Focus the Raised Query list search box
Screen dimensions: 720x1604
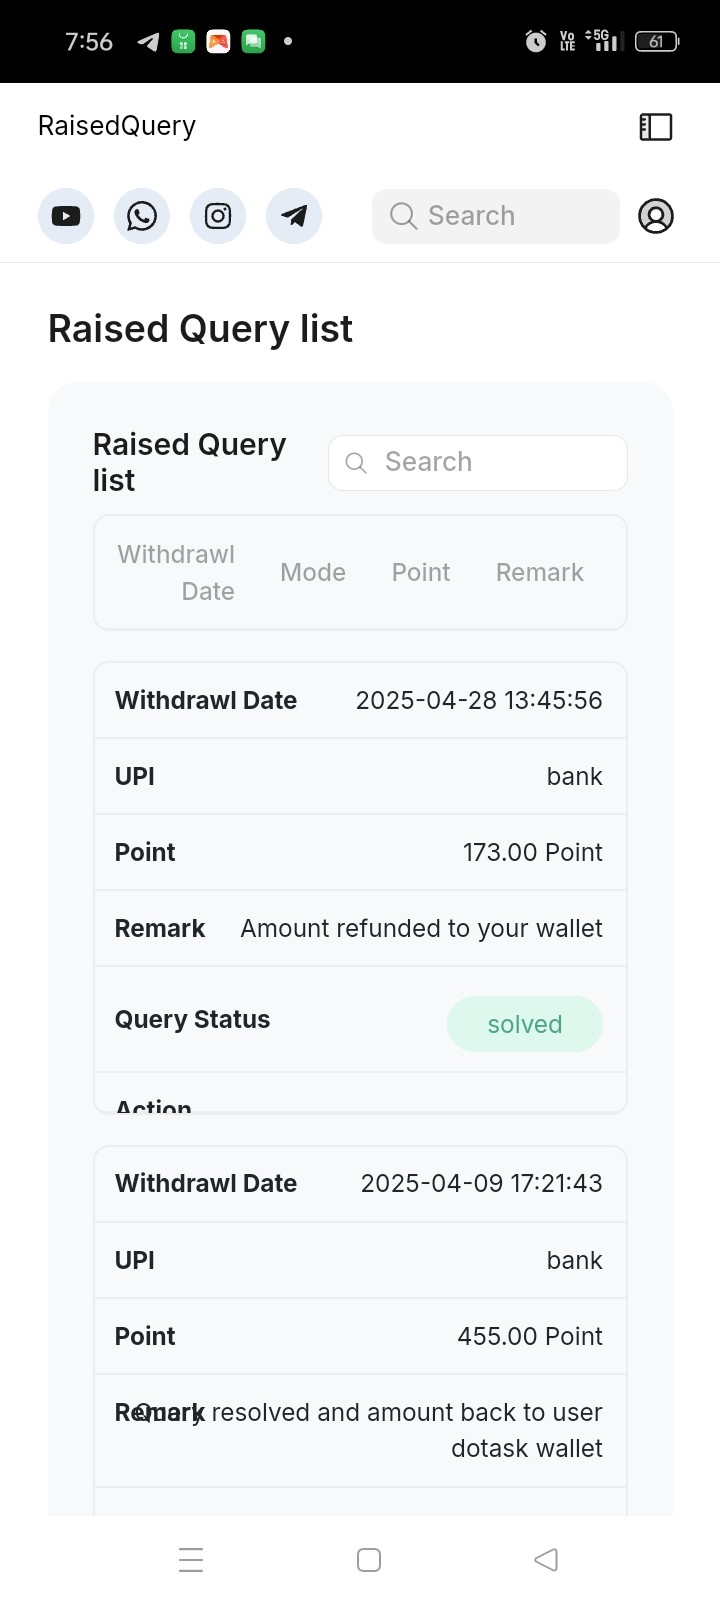pos(478,463)
